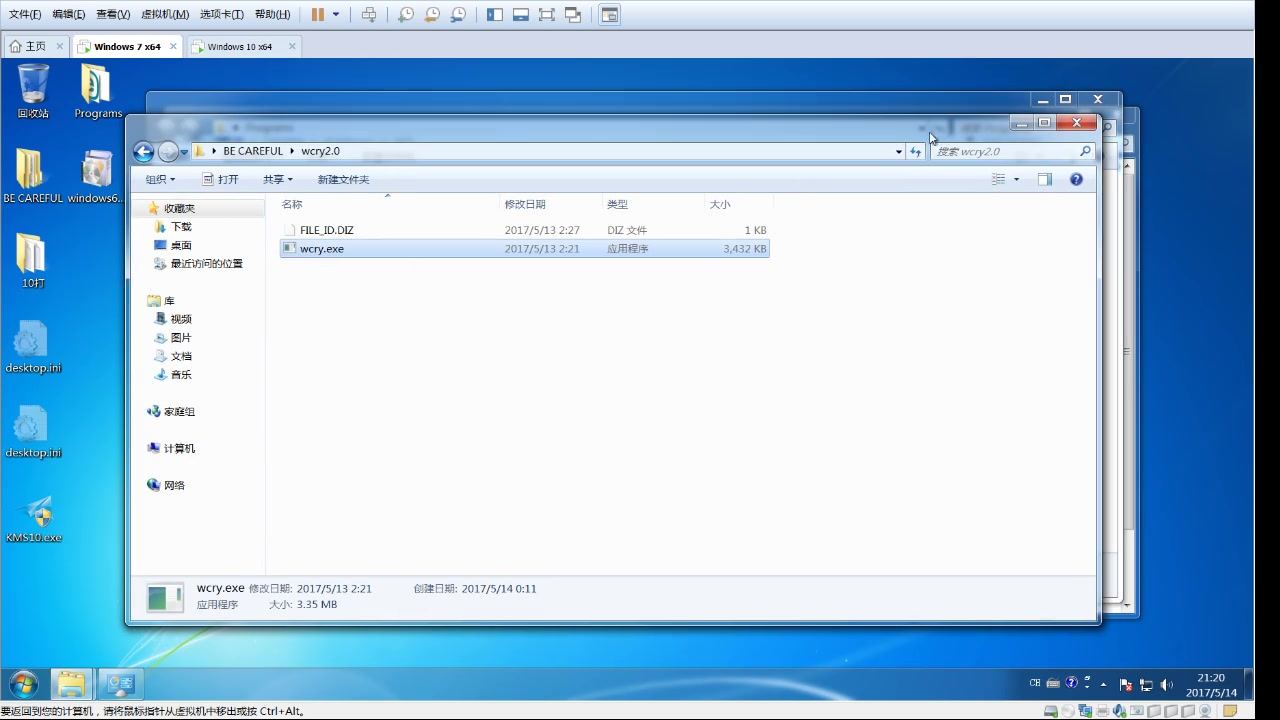Toggle the VMware library sidebar
This screenshot has height=720, width=1280.
coord(495,15)
